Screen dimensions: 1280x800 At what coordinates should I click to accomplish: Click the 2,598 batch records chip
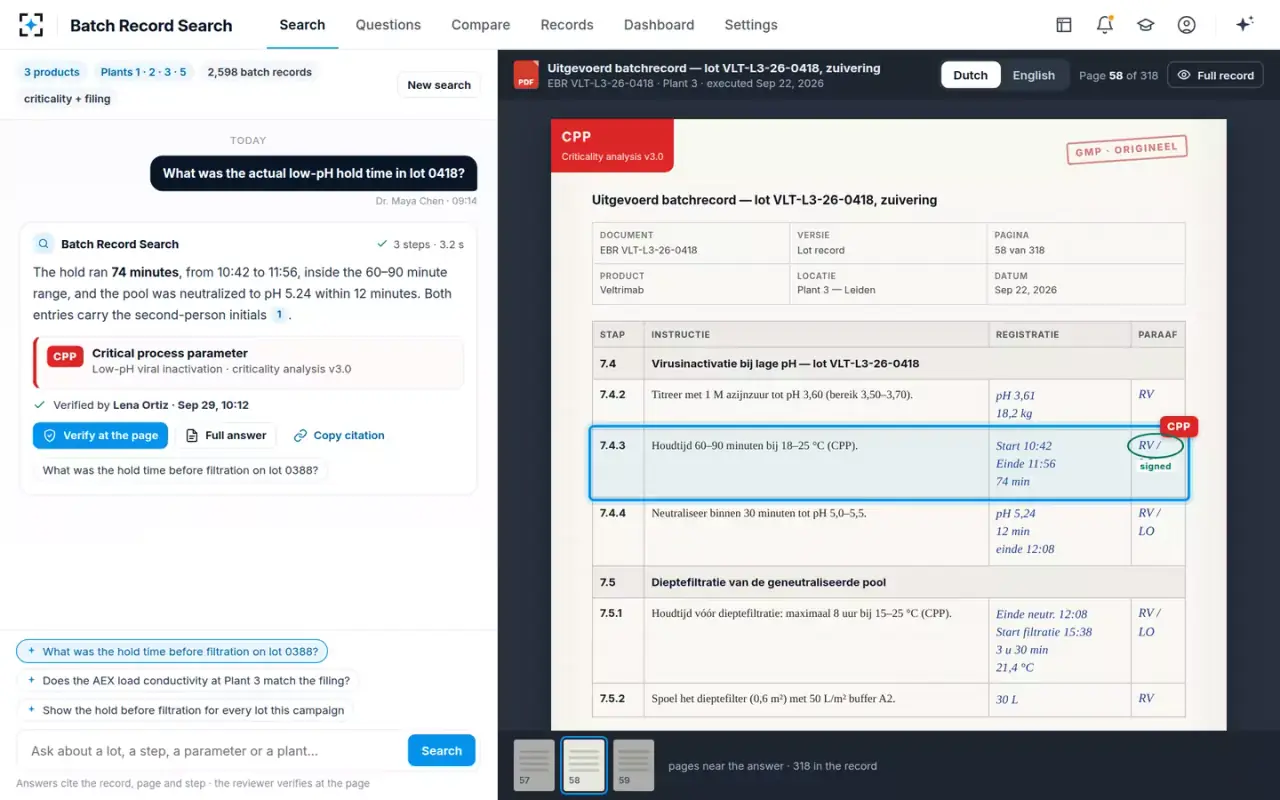pyautogui.click(x=260, y=72)
